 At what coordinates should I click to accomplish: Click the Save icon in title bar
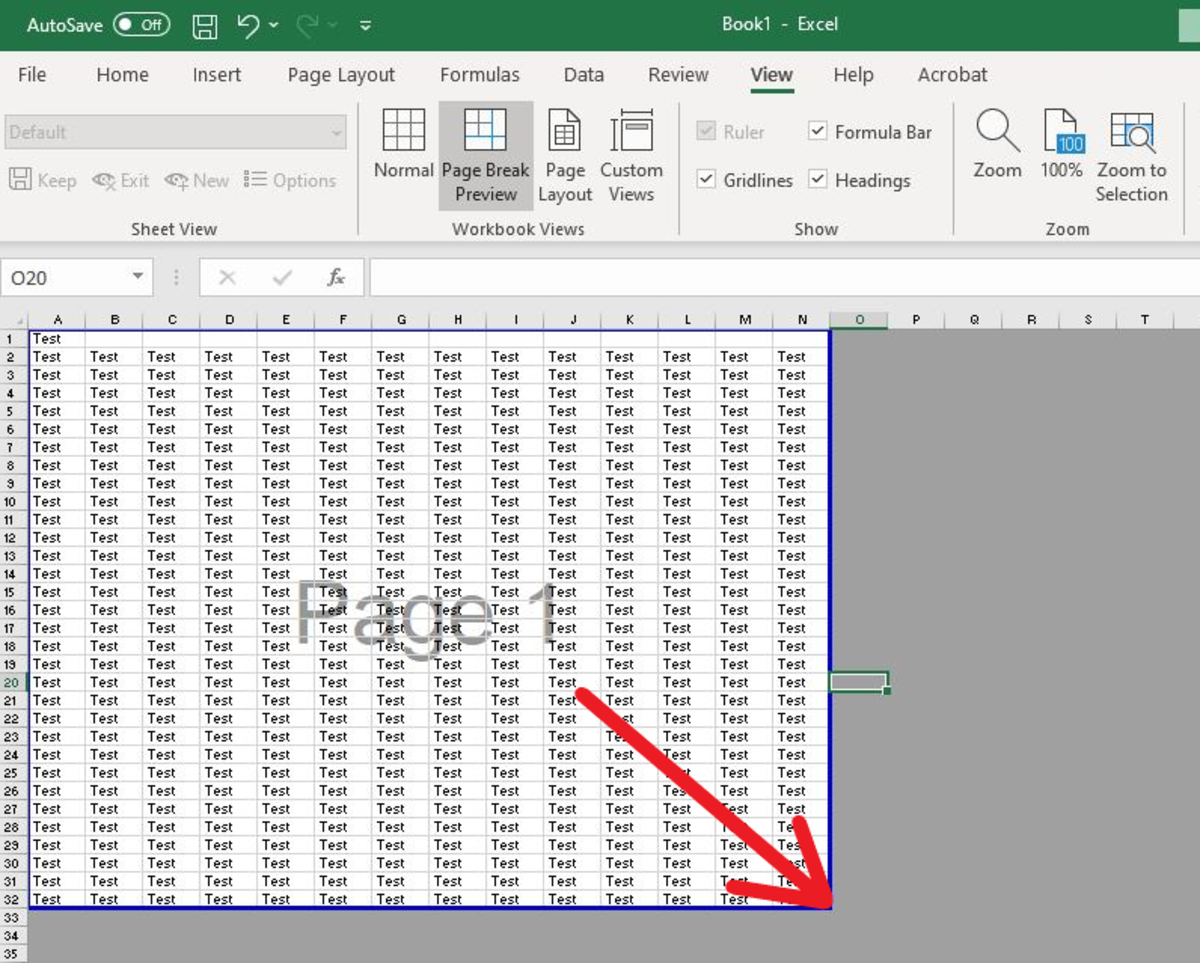coord(205,25)
